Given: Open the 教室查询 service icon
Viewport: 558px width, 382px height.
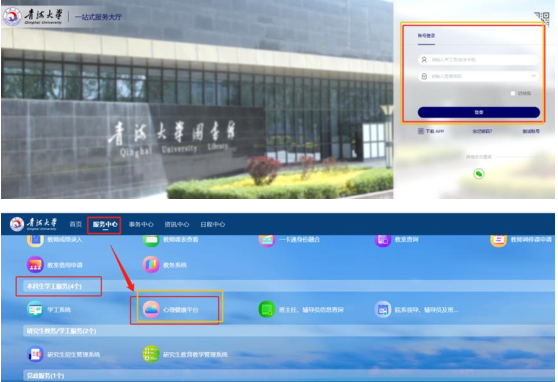Looking at the screenshot, I should [383, 240].
